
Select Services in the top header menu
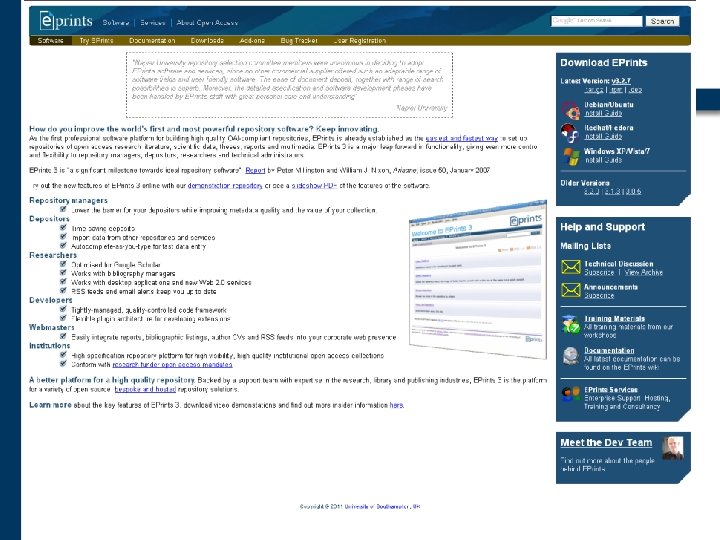(x=152, y=22)
